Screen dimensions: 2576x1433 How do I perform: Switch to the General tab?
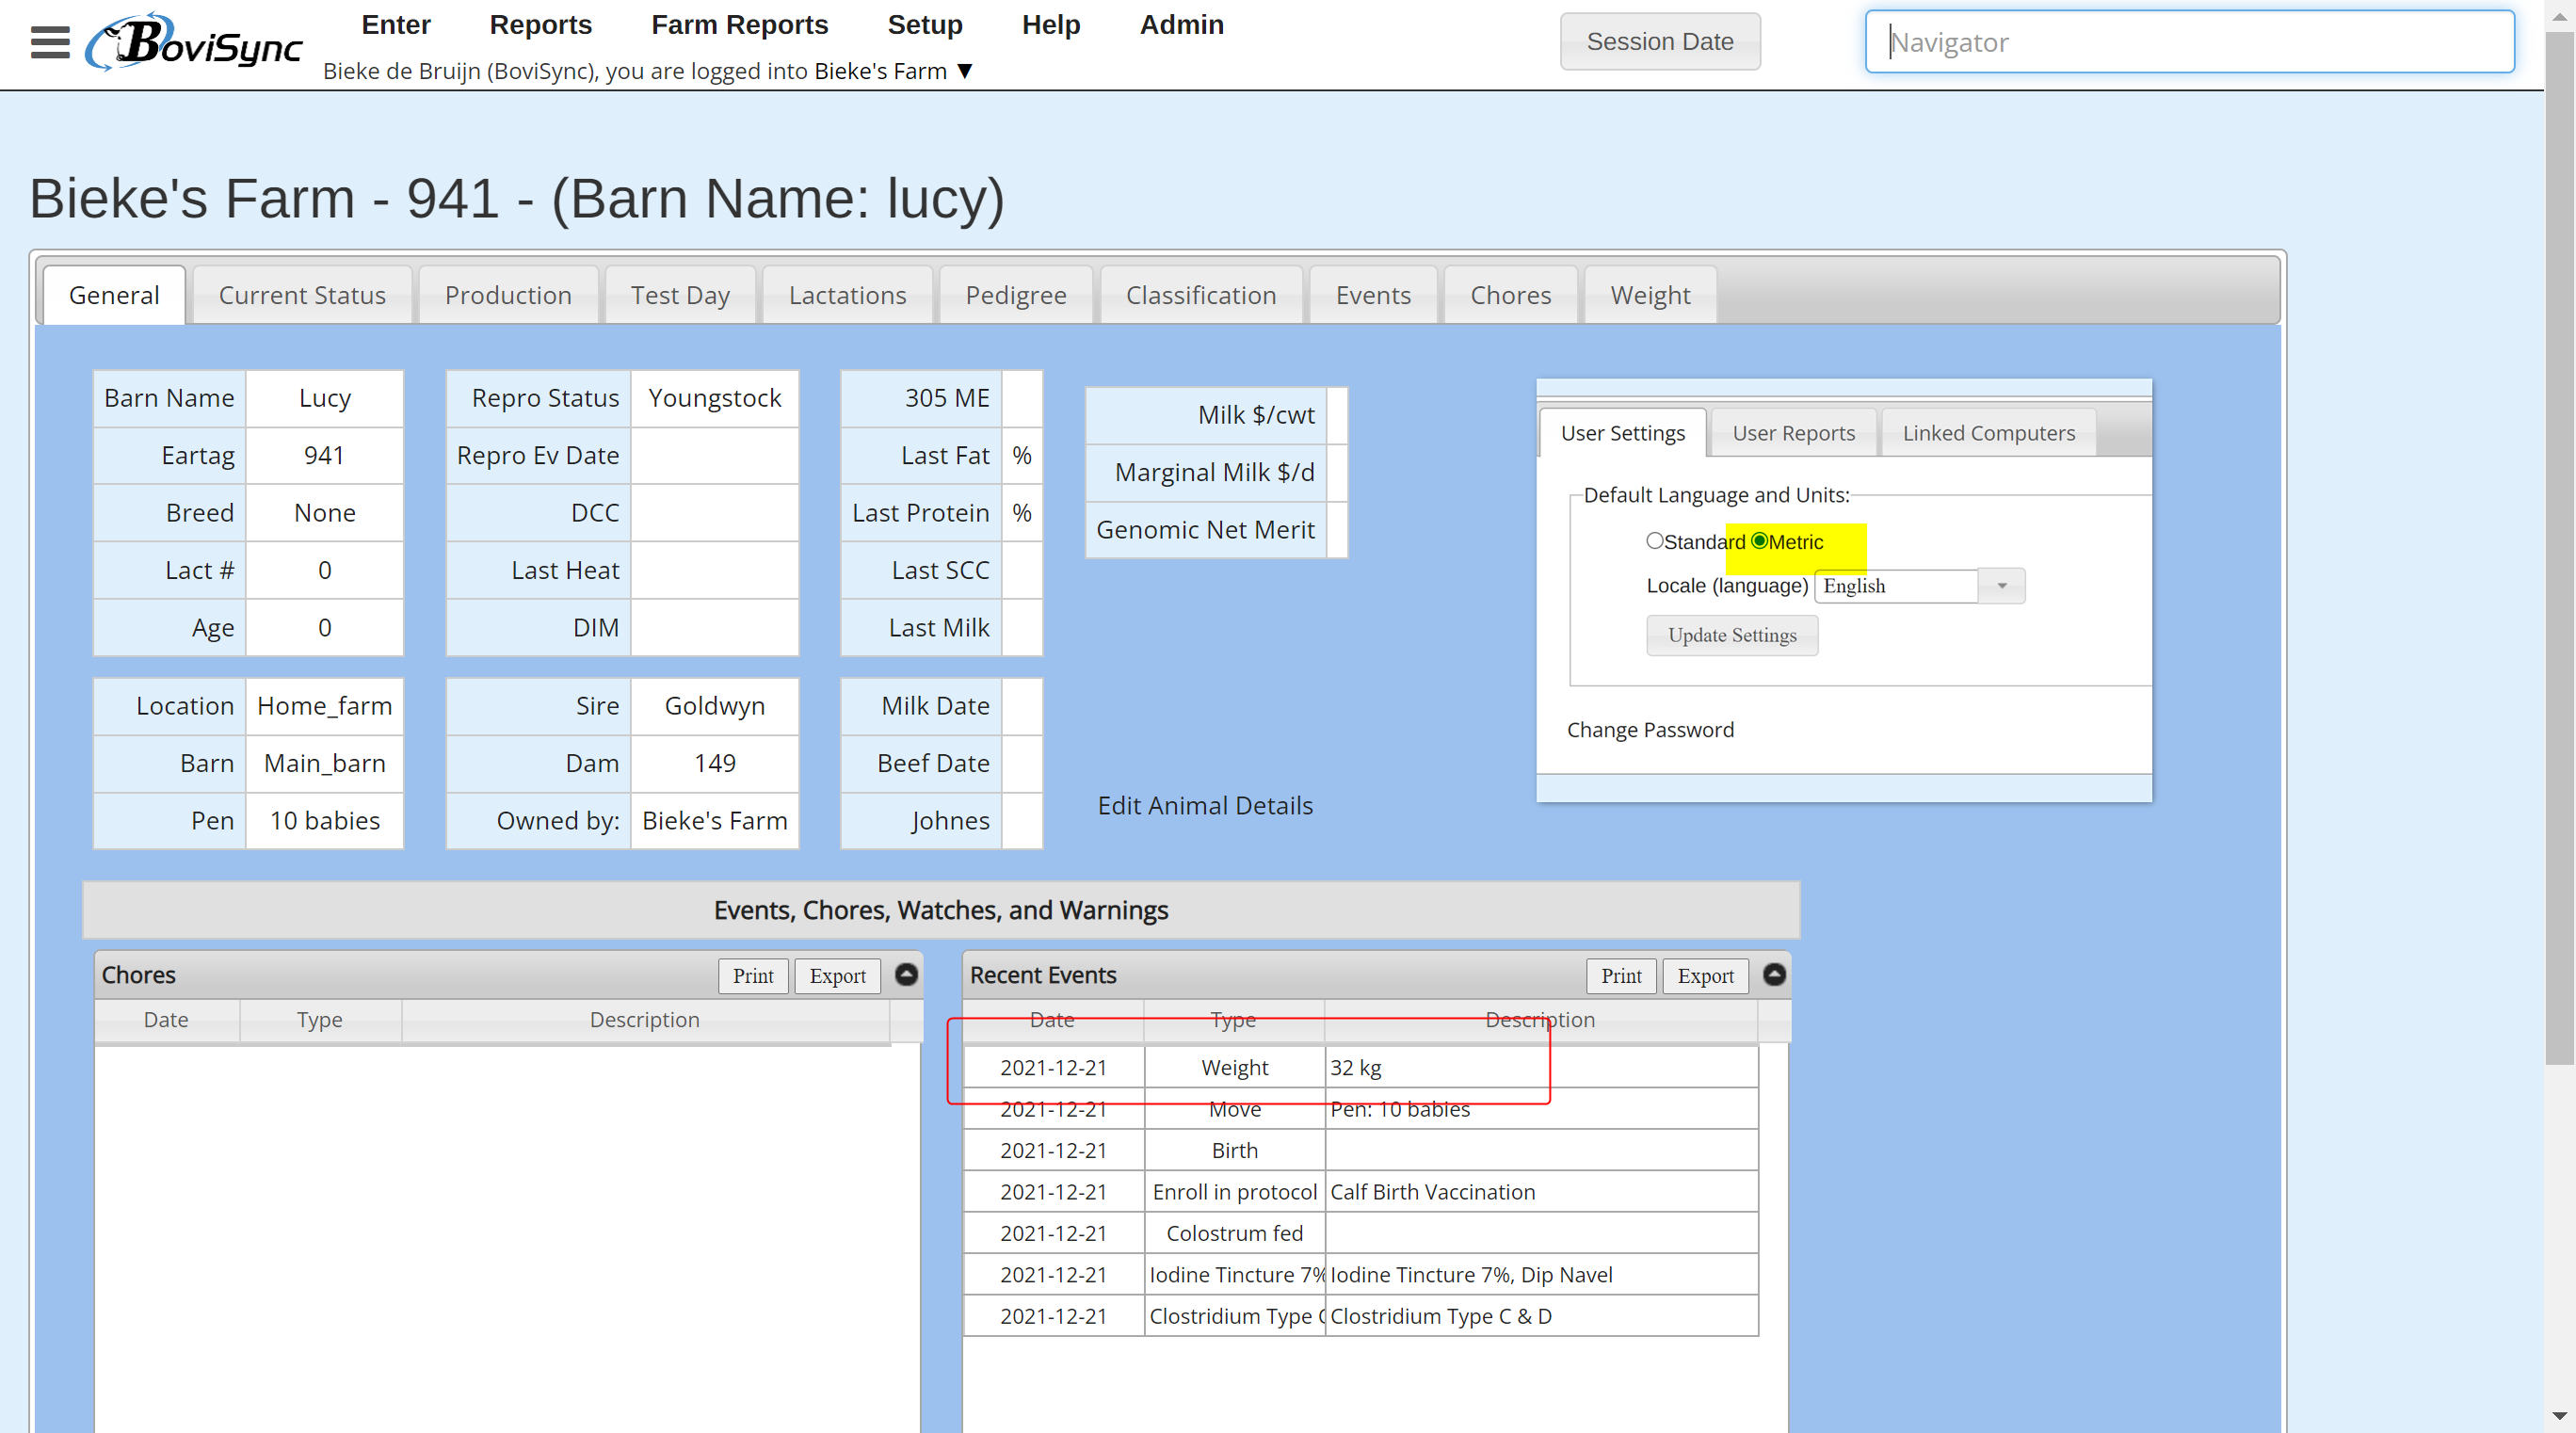[x=114, y=295]
